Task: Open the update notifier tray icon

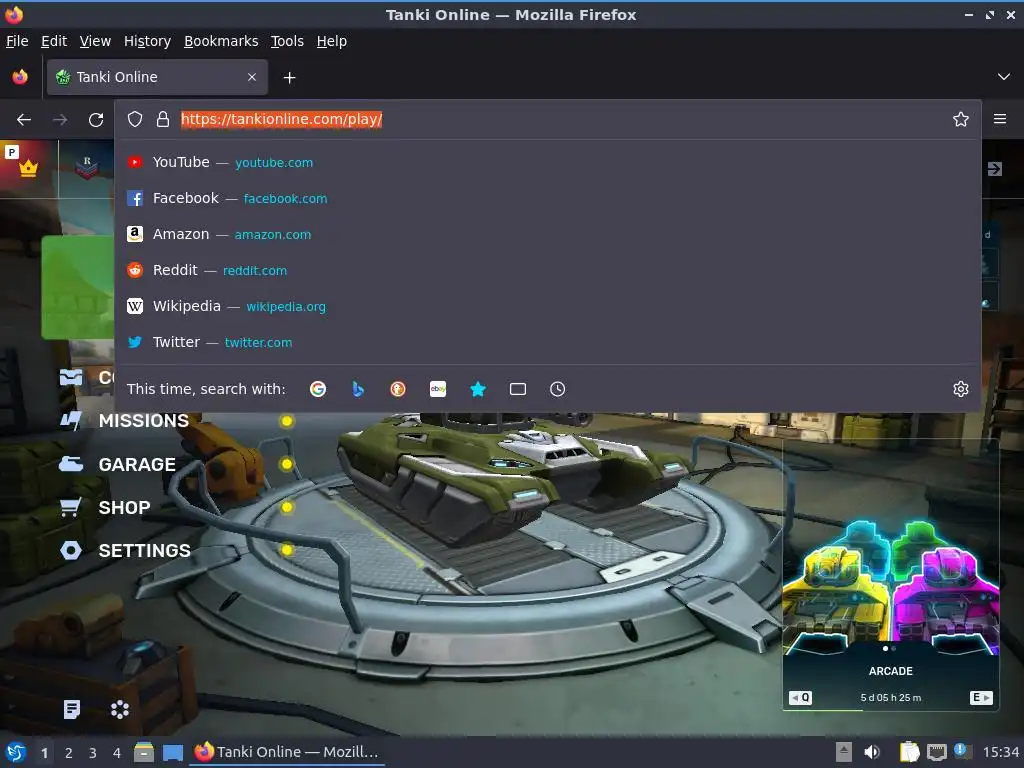Action: tap(961, 750)
